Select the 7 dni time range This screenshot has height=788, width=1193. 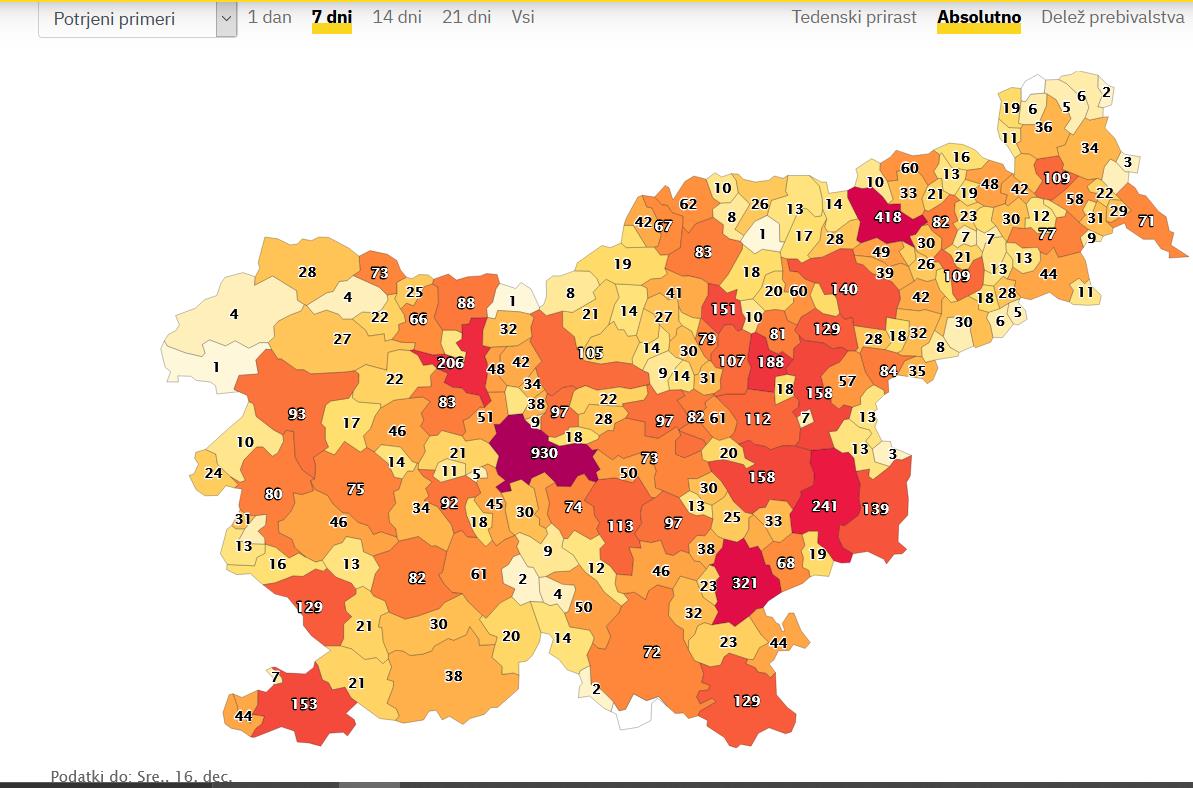332,17
